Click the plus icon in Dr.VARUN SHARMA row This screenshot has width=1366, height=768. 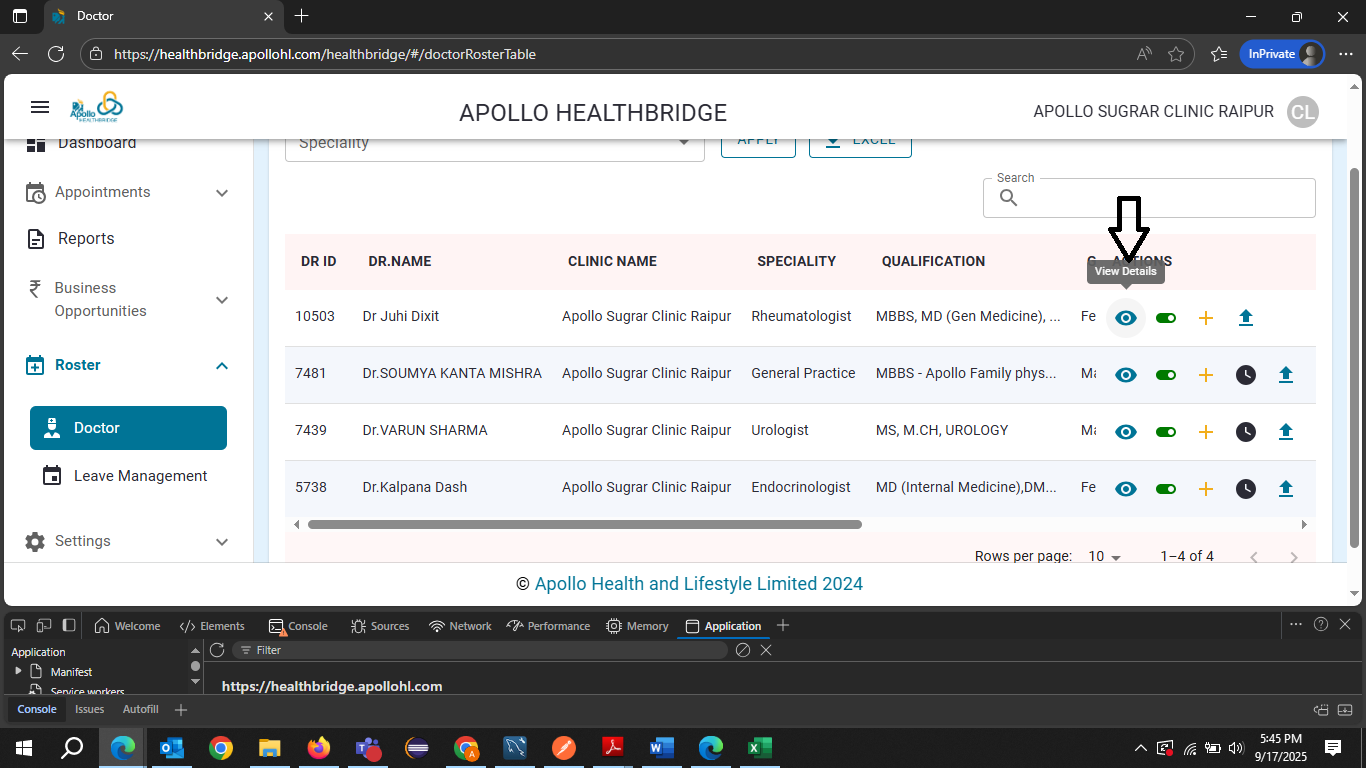(x=1206, y=432)
